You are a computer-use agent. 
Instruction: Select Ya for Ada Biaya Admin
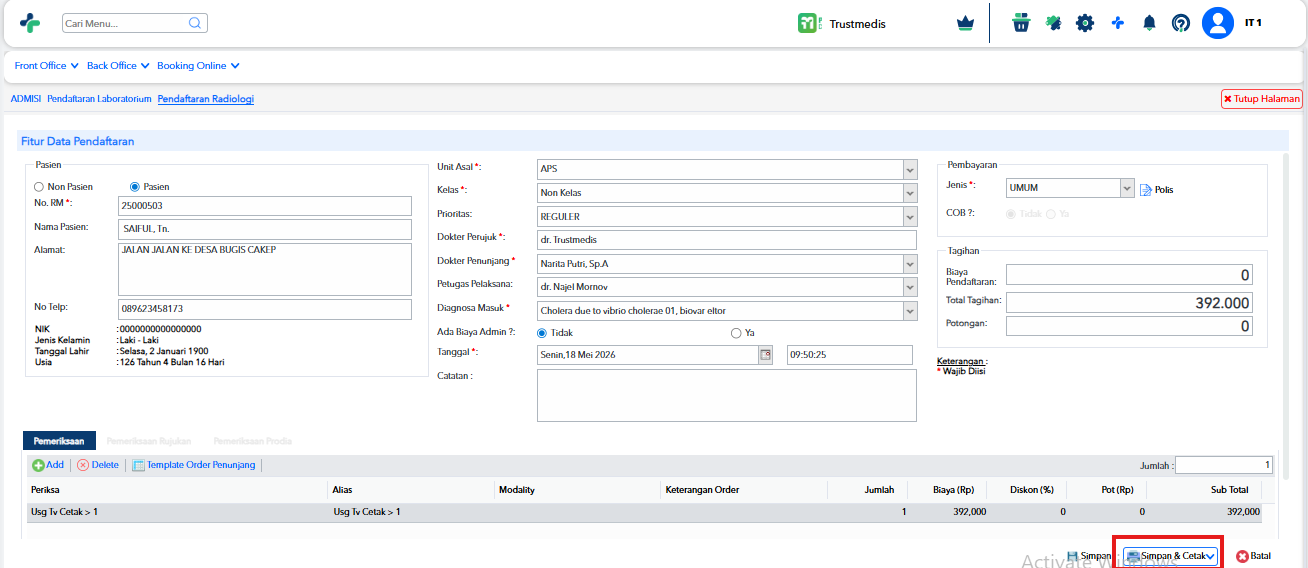click(736, 333)
